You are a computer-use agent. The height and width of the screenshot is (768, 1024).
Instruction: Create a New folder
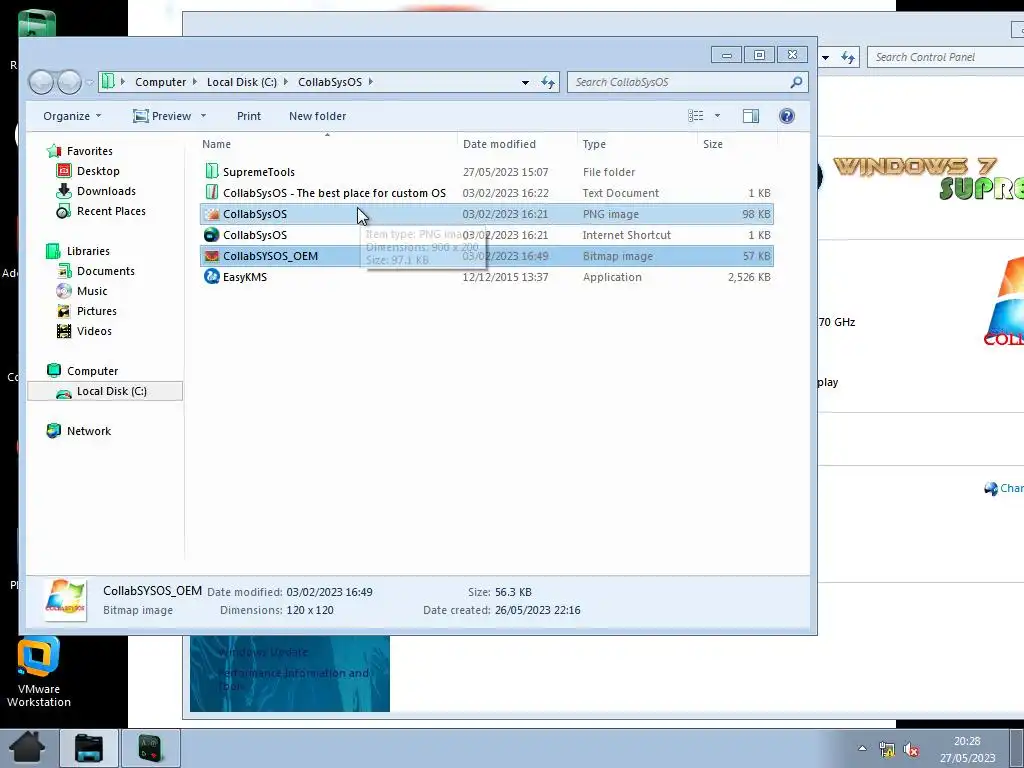pyautogui.click(x=317, y=116)
